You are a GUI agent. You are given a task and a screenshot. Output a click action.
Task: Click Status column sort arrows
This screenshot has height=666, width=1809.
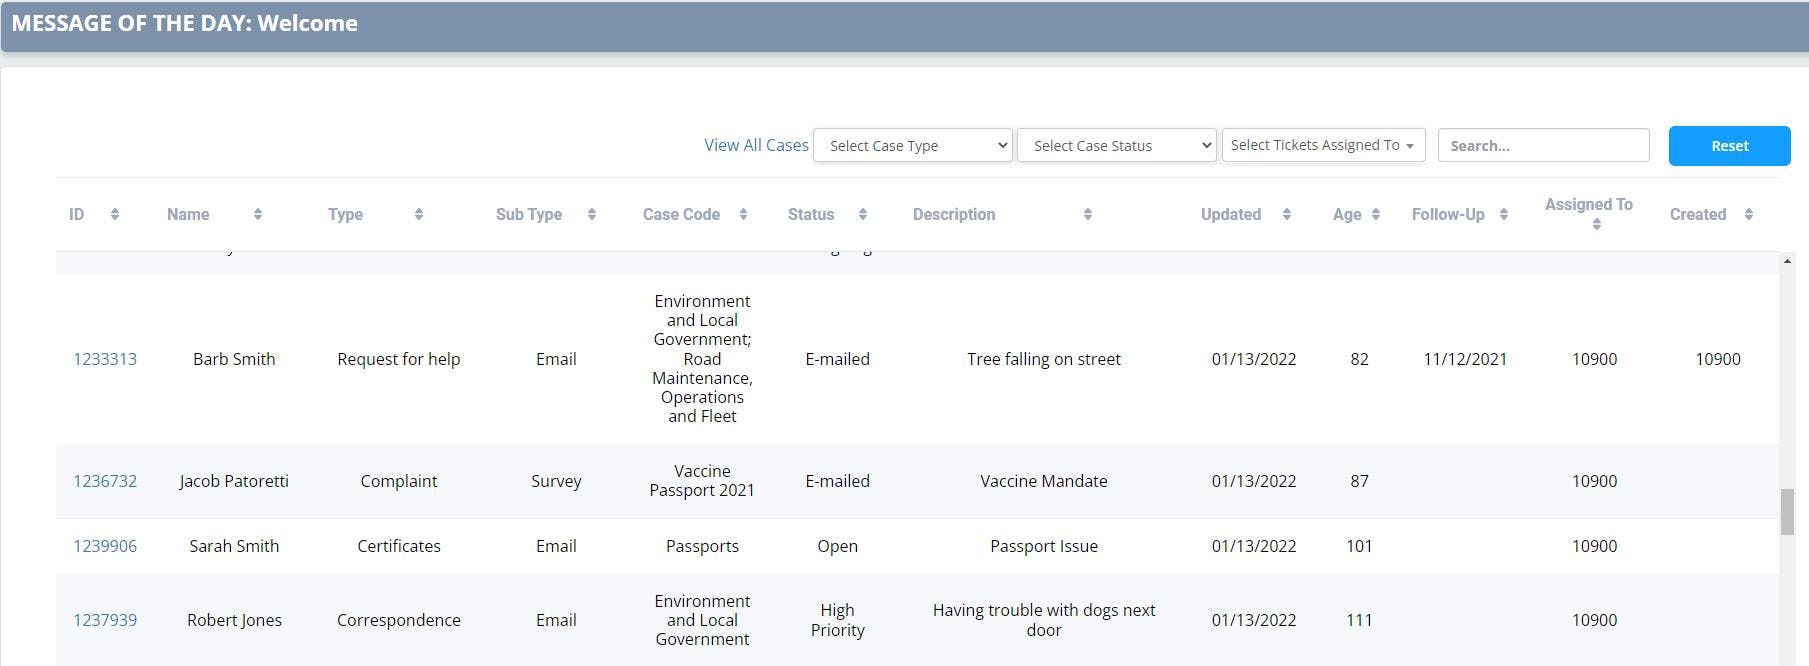(863, 214)
